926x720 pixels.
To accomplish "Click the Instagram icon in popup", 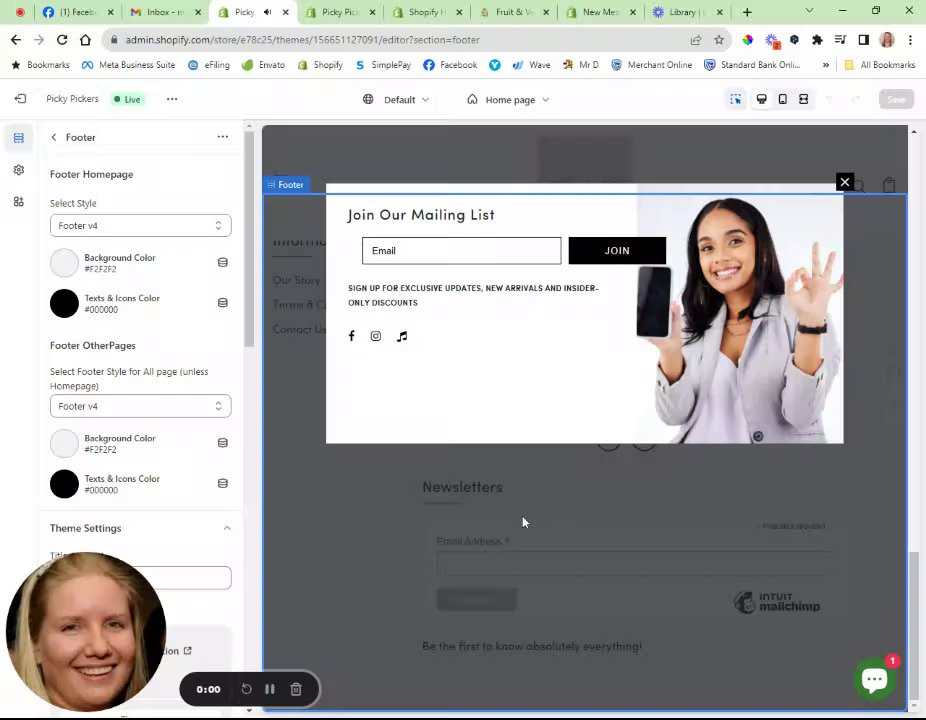I will 376,336.
